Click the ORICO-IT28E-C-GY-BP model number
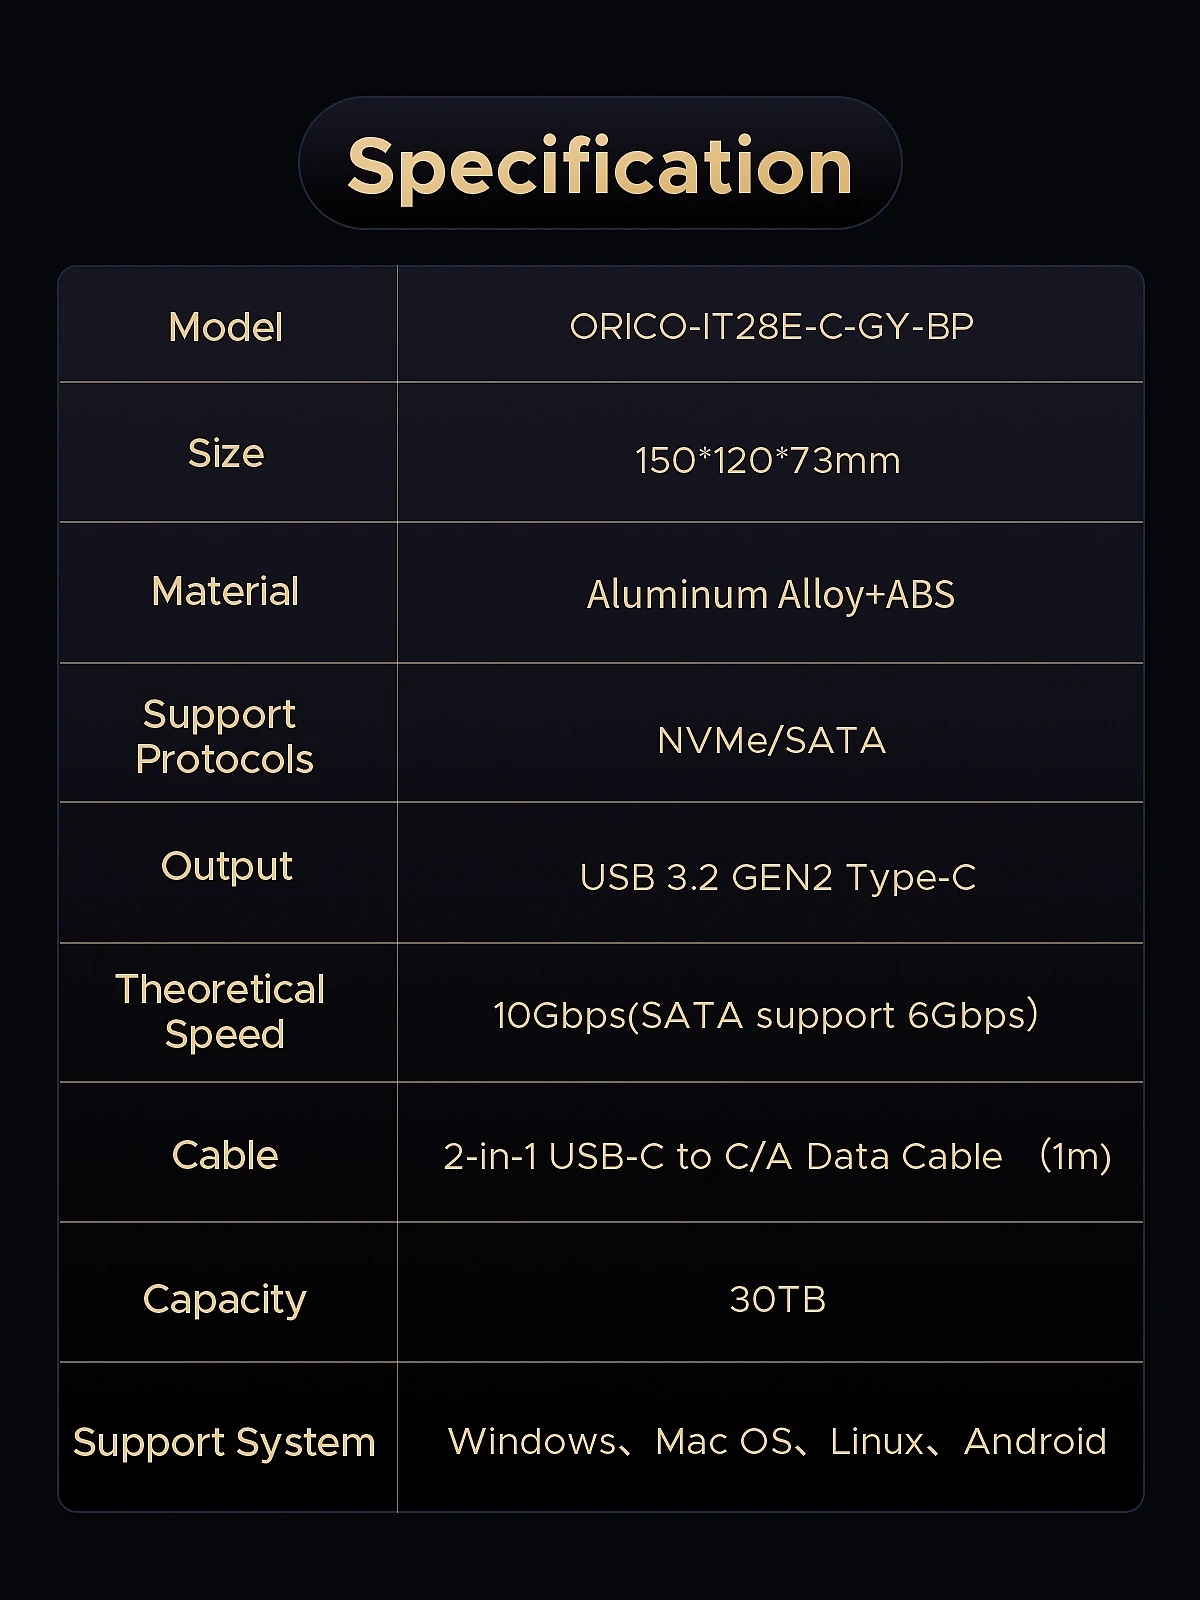This screenshot has height=1600, width=1200. (771, 326)
